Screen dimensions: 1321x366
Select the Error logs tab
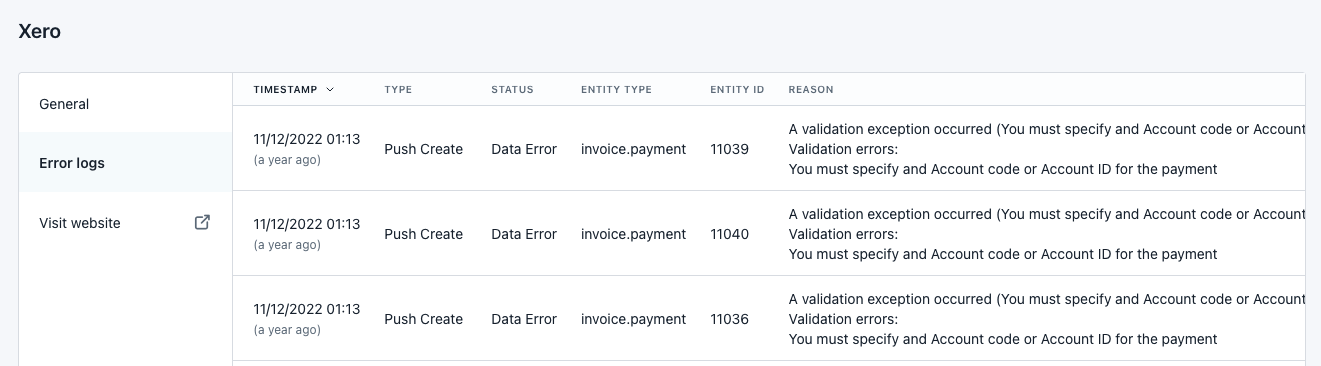point(125,162)
